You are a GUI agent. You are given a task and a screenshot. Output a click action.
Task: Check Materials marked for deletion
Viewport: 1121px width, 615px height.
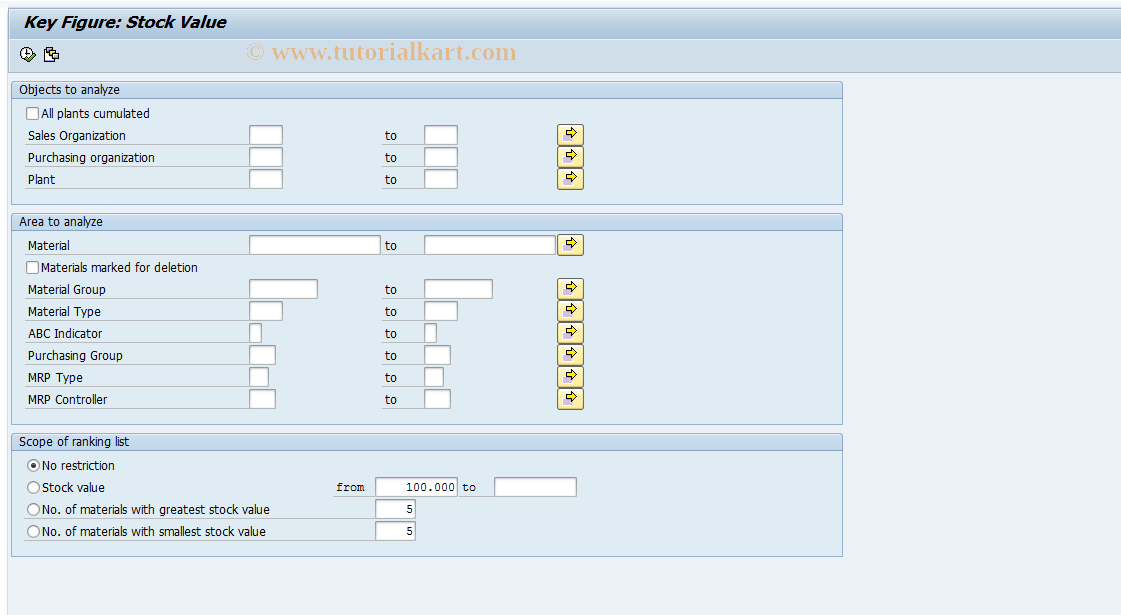click(32, 267)
